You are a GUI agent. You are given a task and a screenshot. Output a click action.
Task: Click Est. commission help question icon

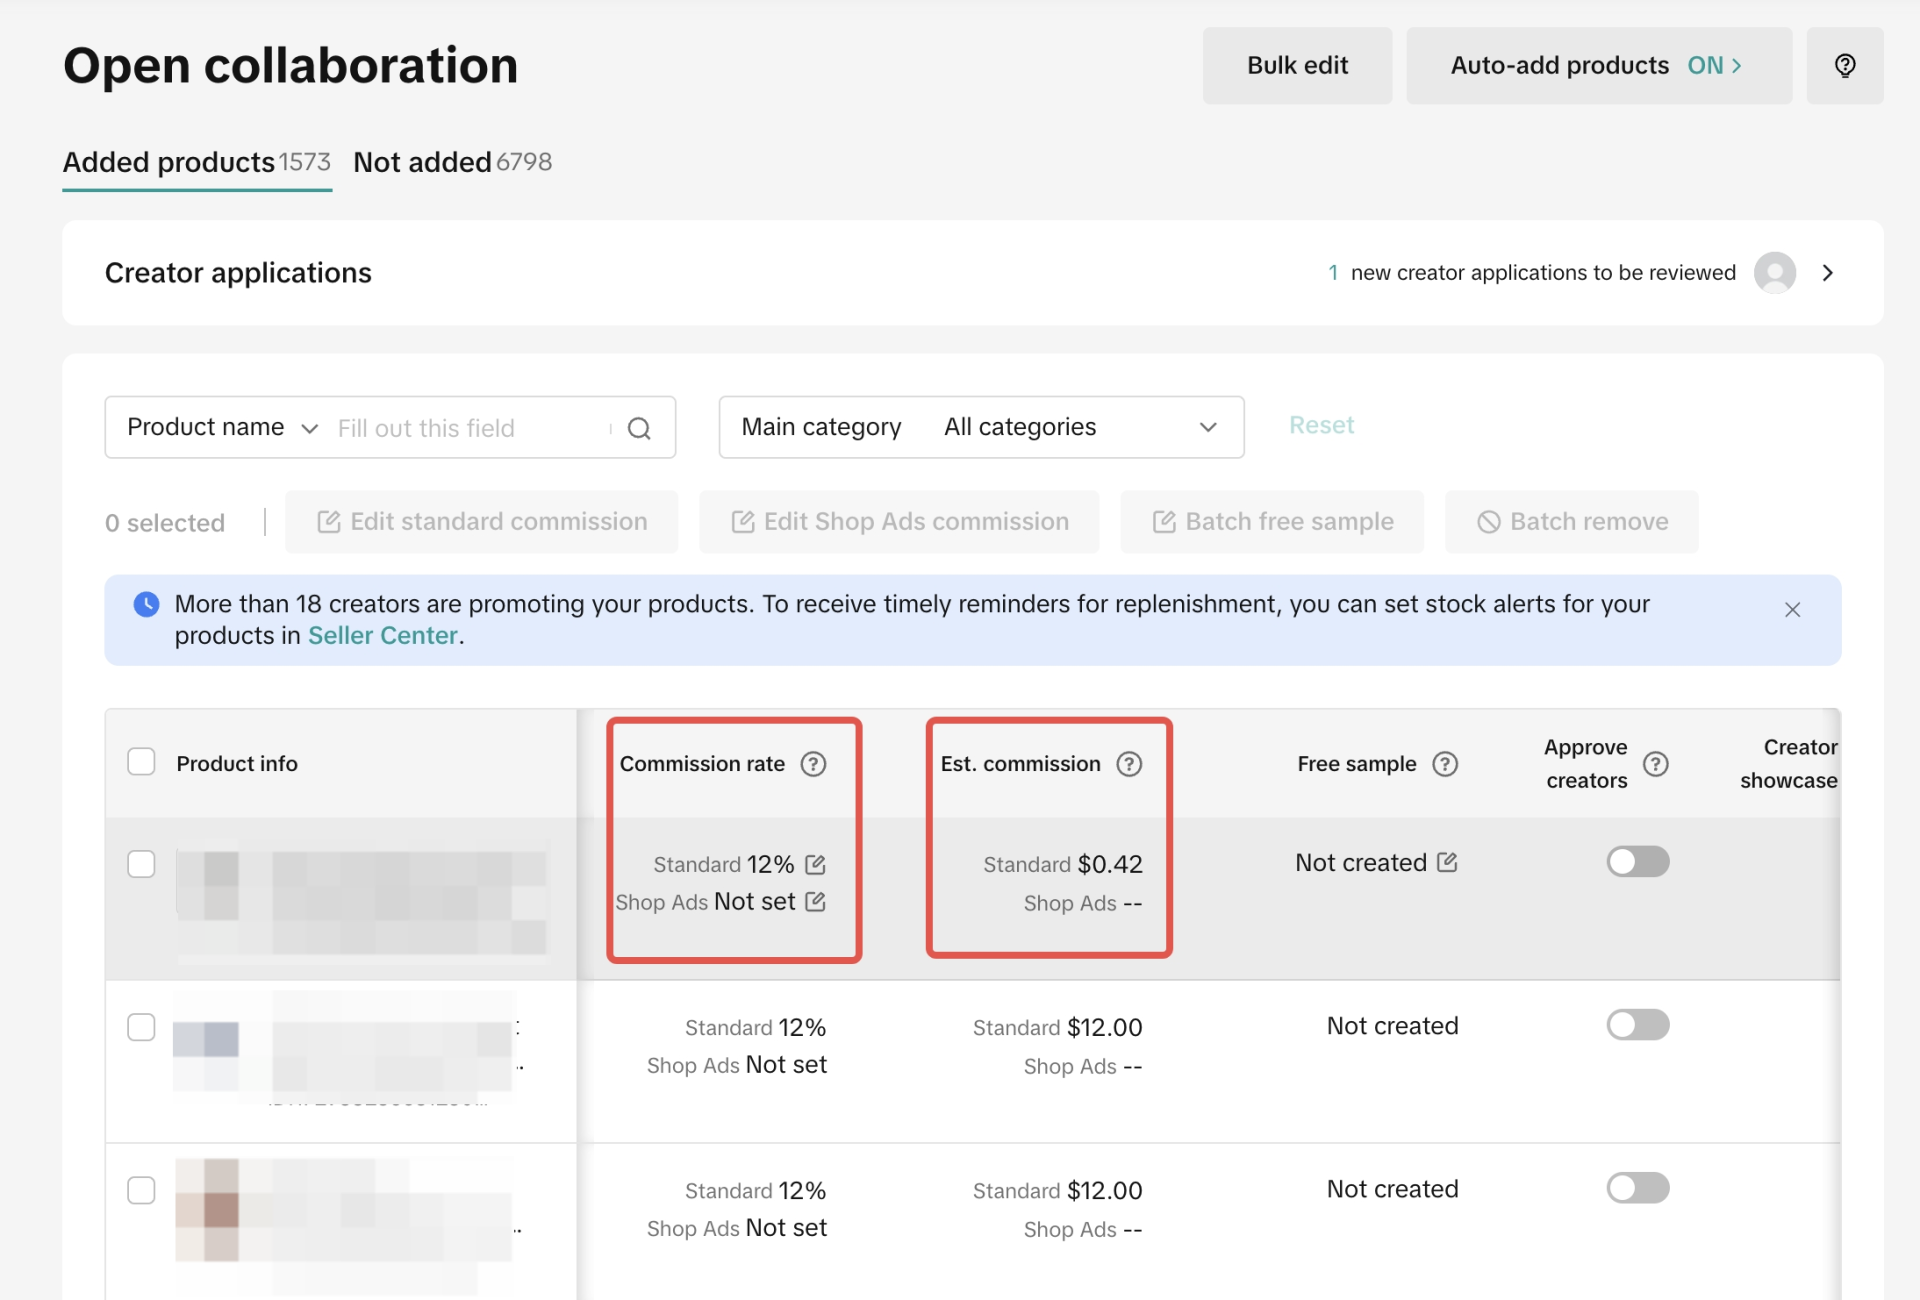pyautogui.click(x=1129, y=764)
